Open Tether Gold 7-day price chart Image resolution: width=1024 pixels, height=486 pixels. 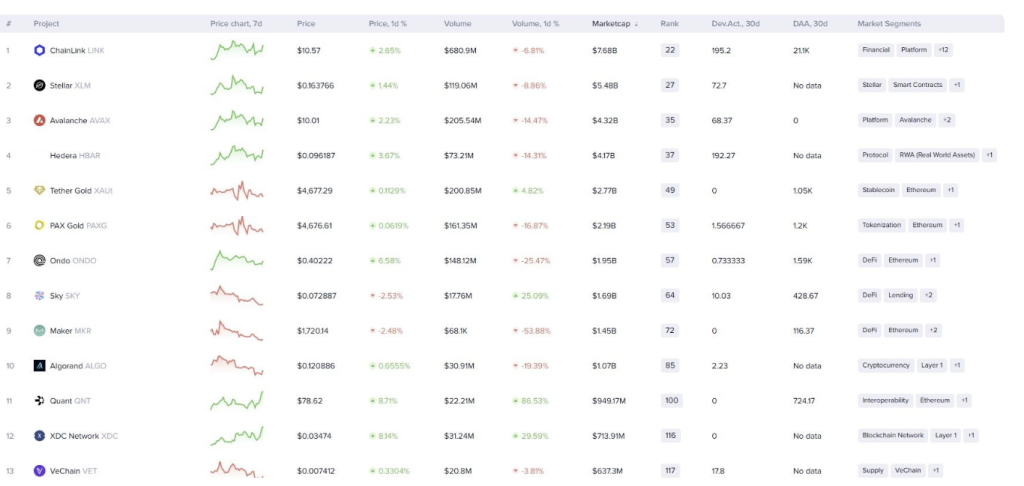[237, 191]
